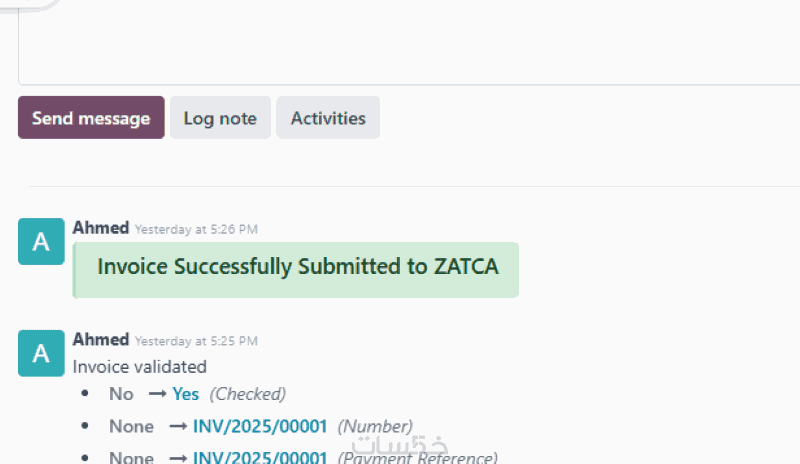Click the Yesterday at 5:25 PM timestamp
The width and height of the screenshot is (800, 464).
click(196, 341)
